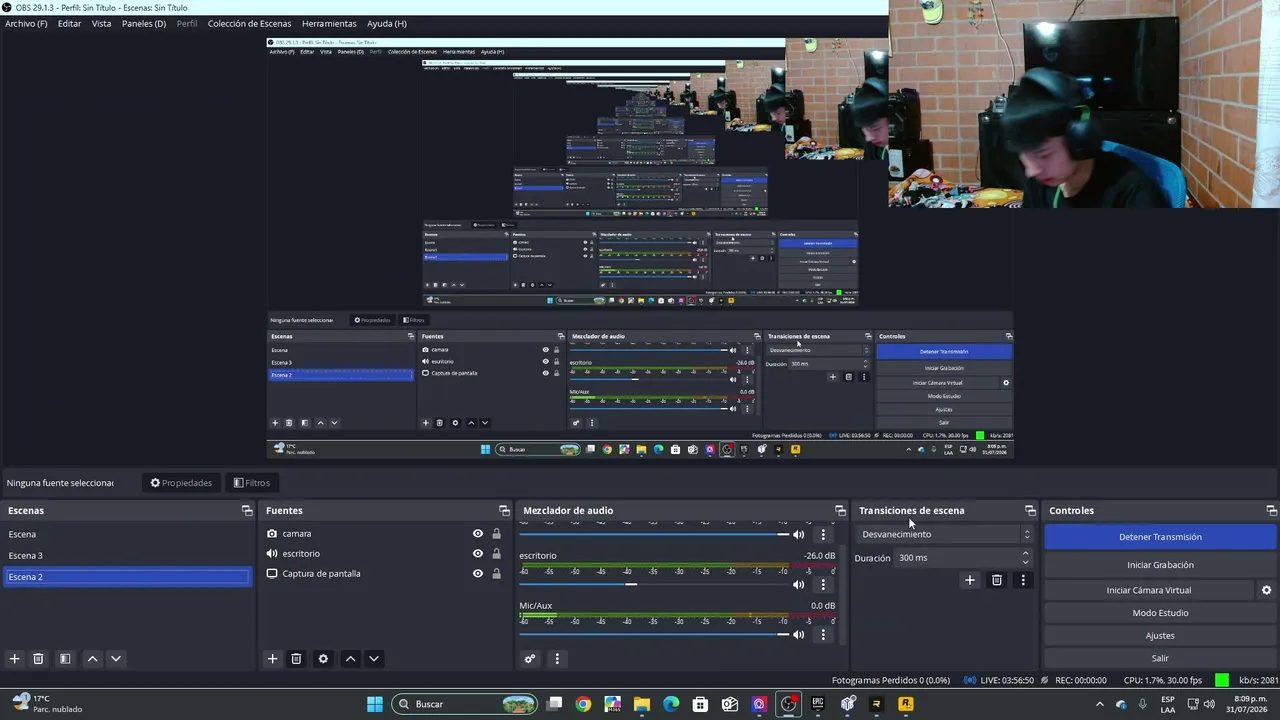Image resolution: width=1280 pixels, height=720 pixels.
Task: Add a new scene transition
Action: 969,580
